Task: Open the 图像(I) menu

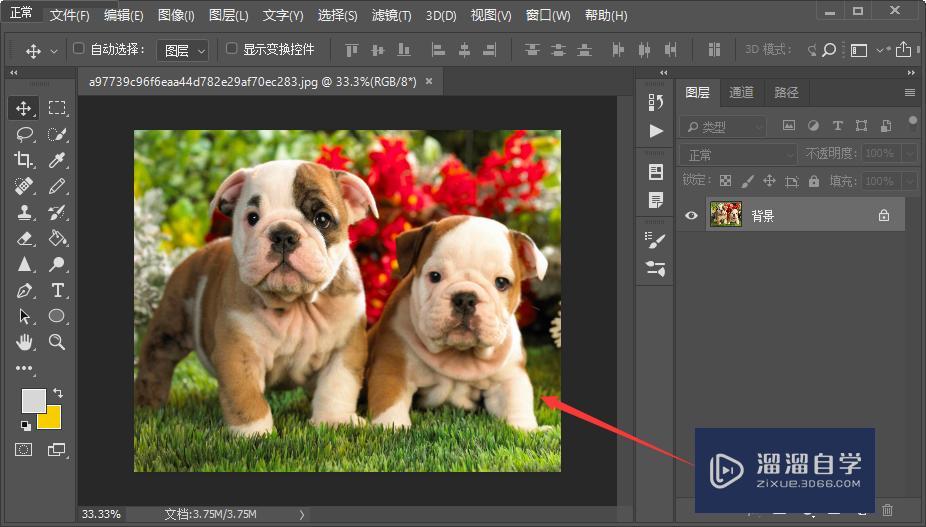Action: pyautogui.click(x=176, y=15)
